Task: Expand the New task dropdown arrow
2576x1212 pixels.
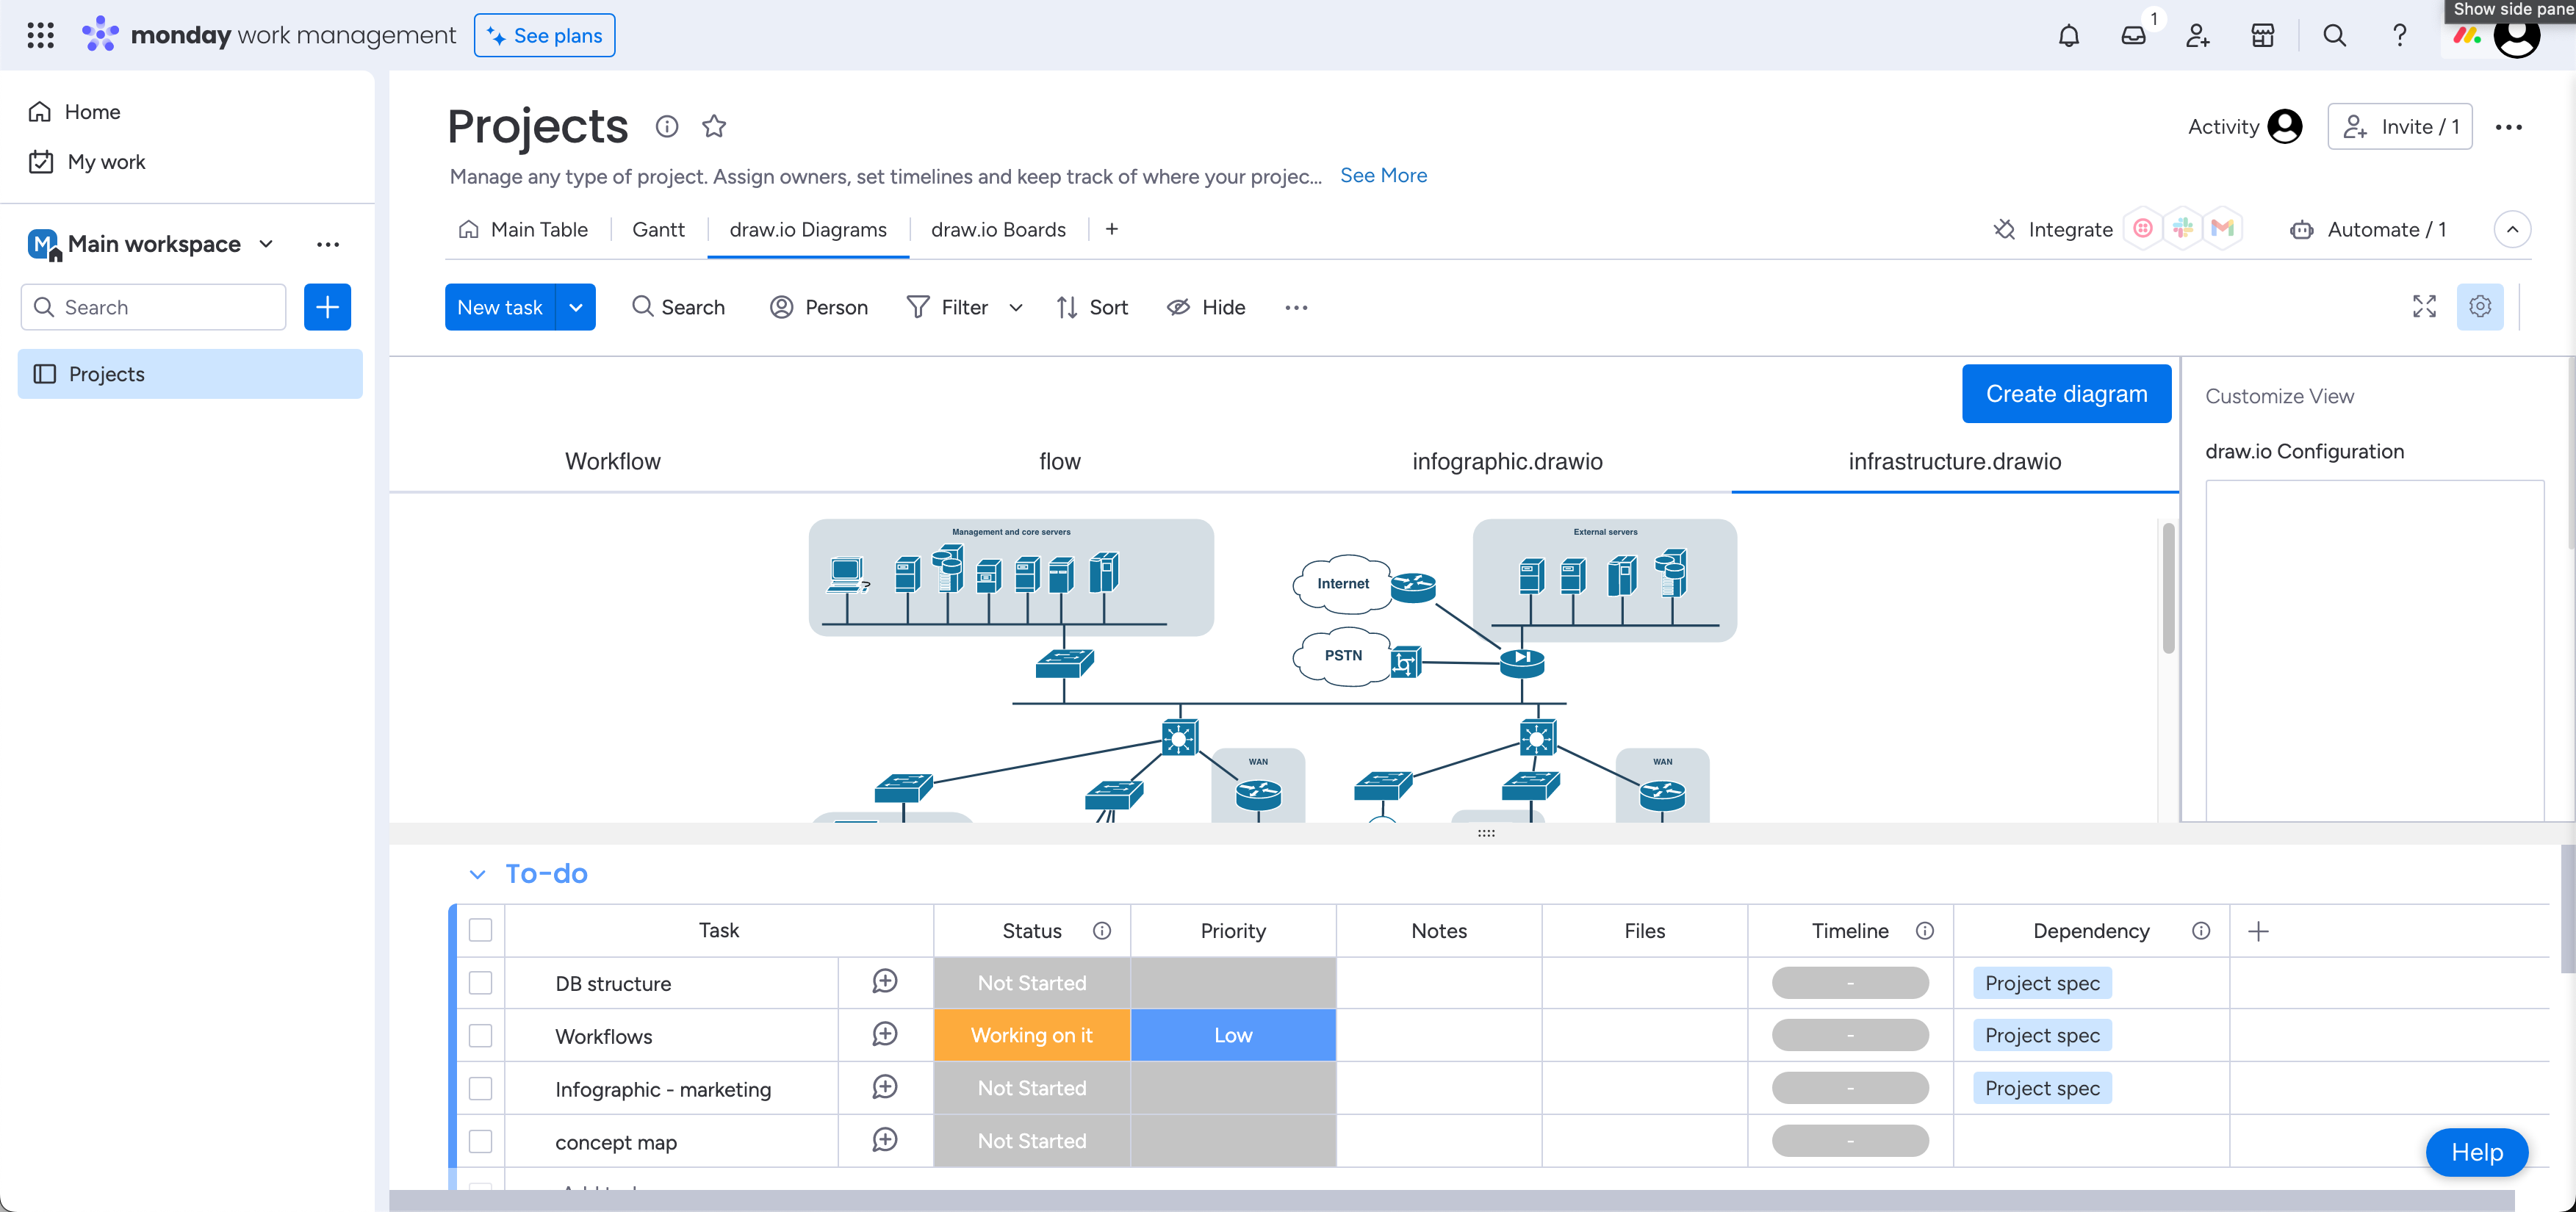Action: pyautogui.click(x=577, y=307)
